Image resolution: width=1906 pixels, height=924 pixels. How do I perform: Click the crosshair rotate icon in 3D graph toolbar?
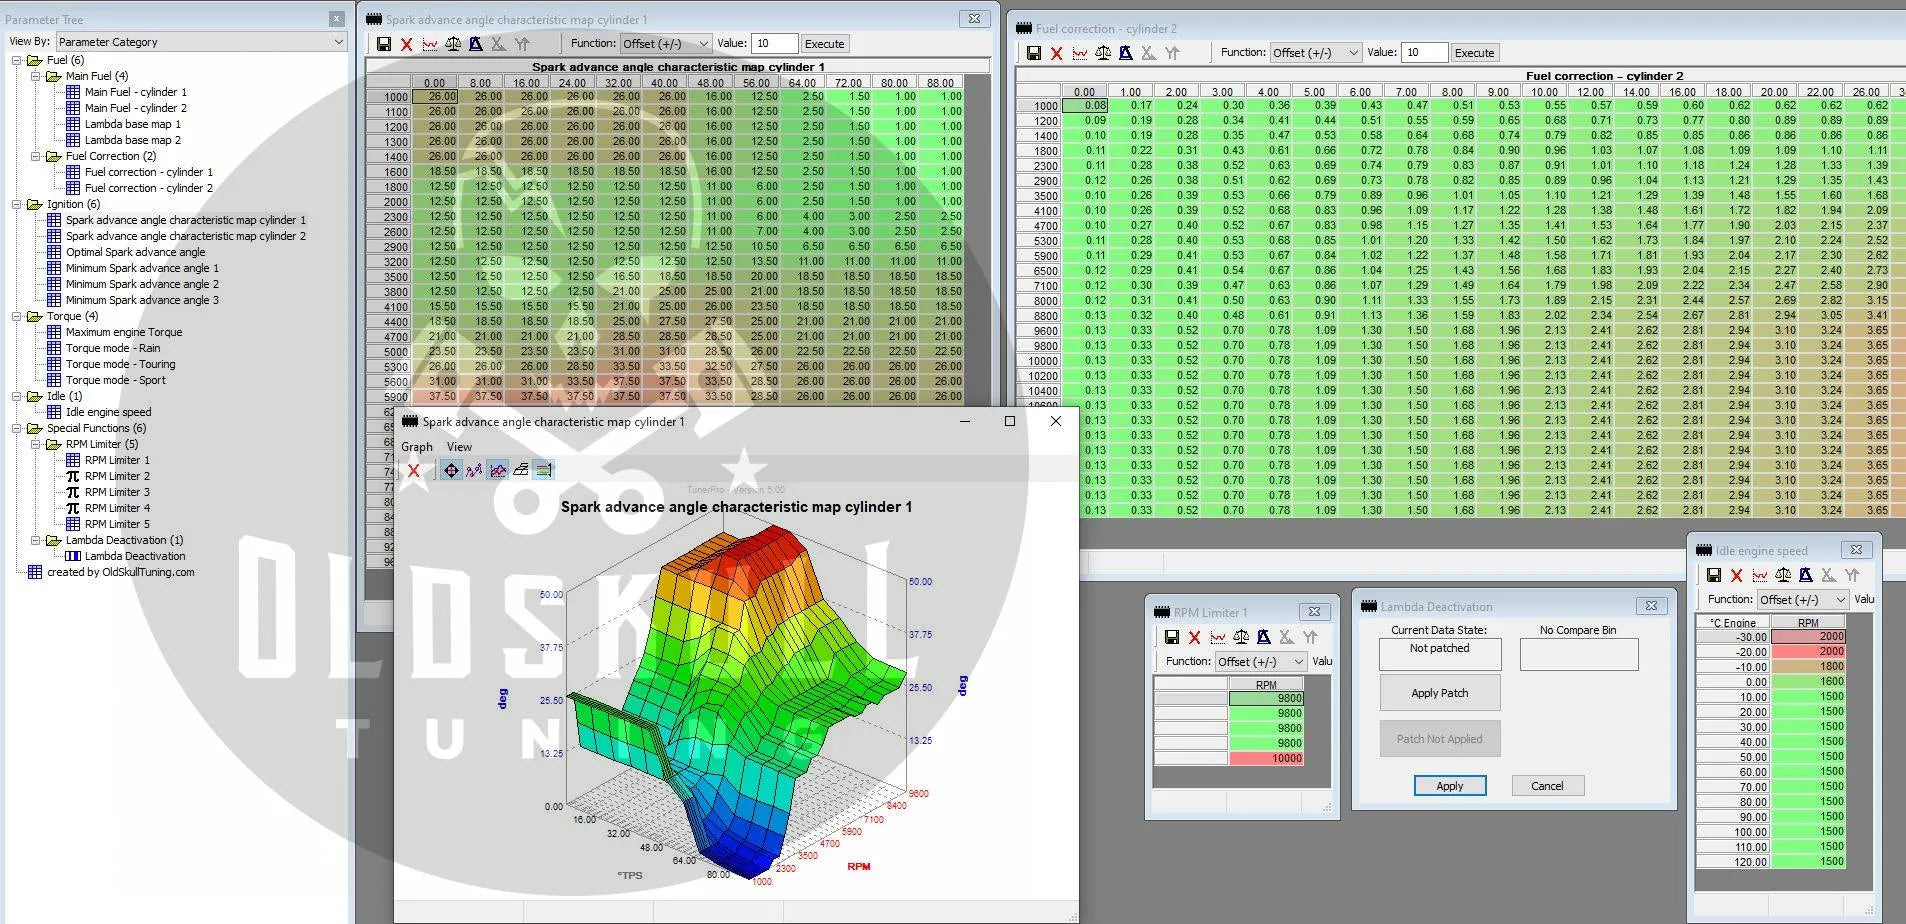tap(451, 470)
